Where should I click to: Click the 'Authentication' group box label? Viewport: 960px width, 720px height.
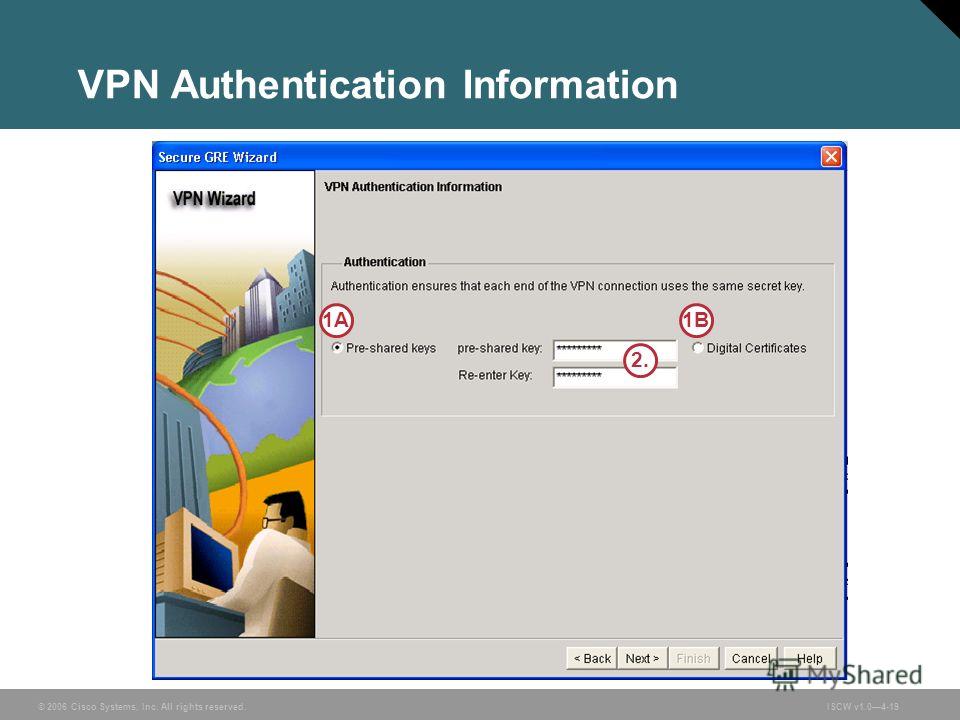tap(384, 262)
